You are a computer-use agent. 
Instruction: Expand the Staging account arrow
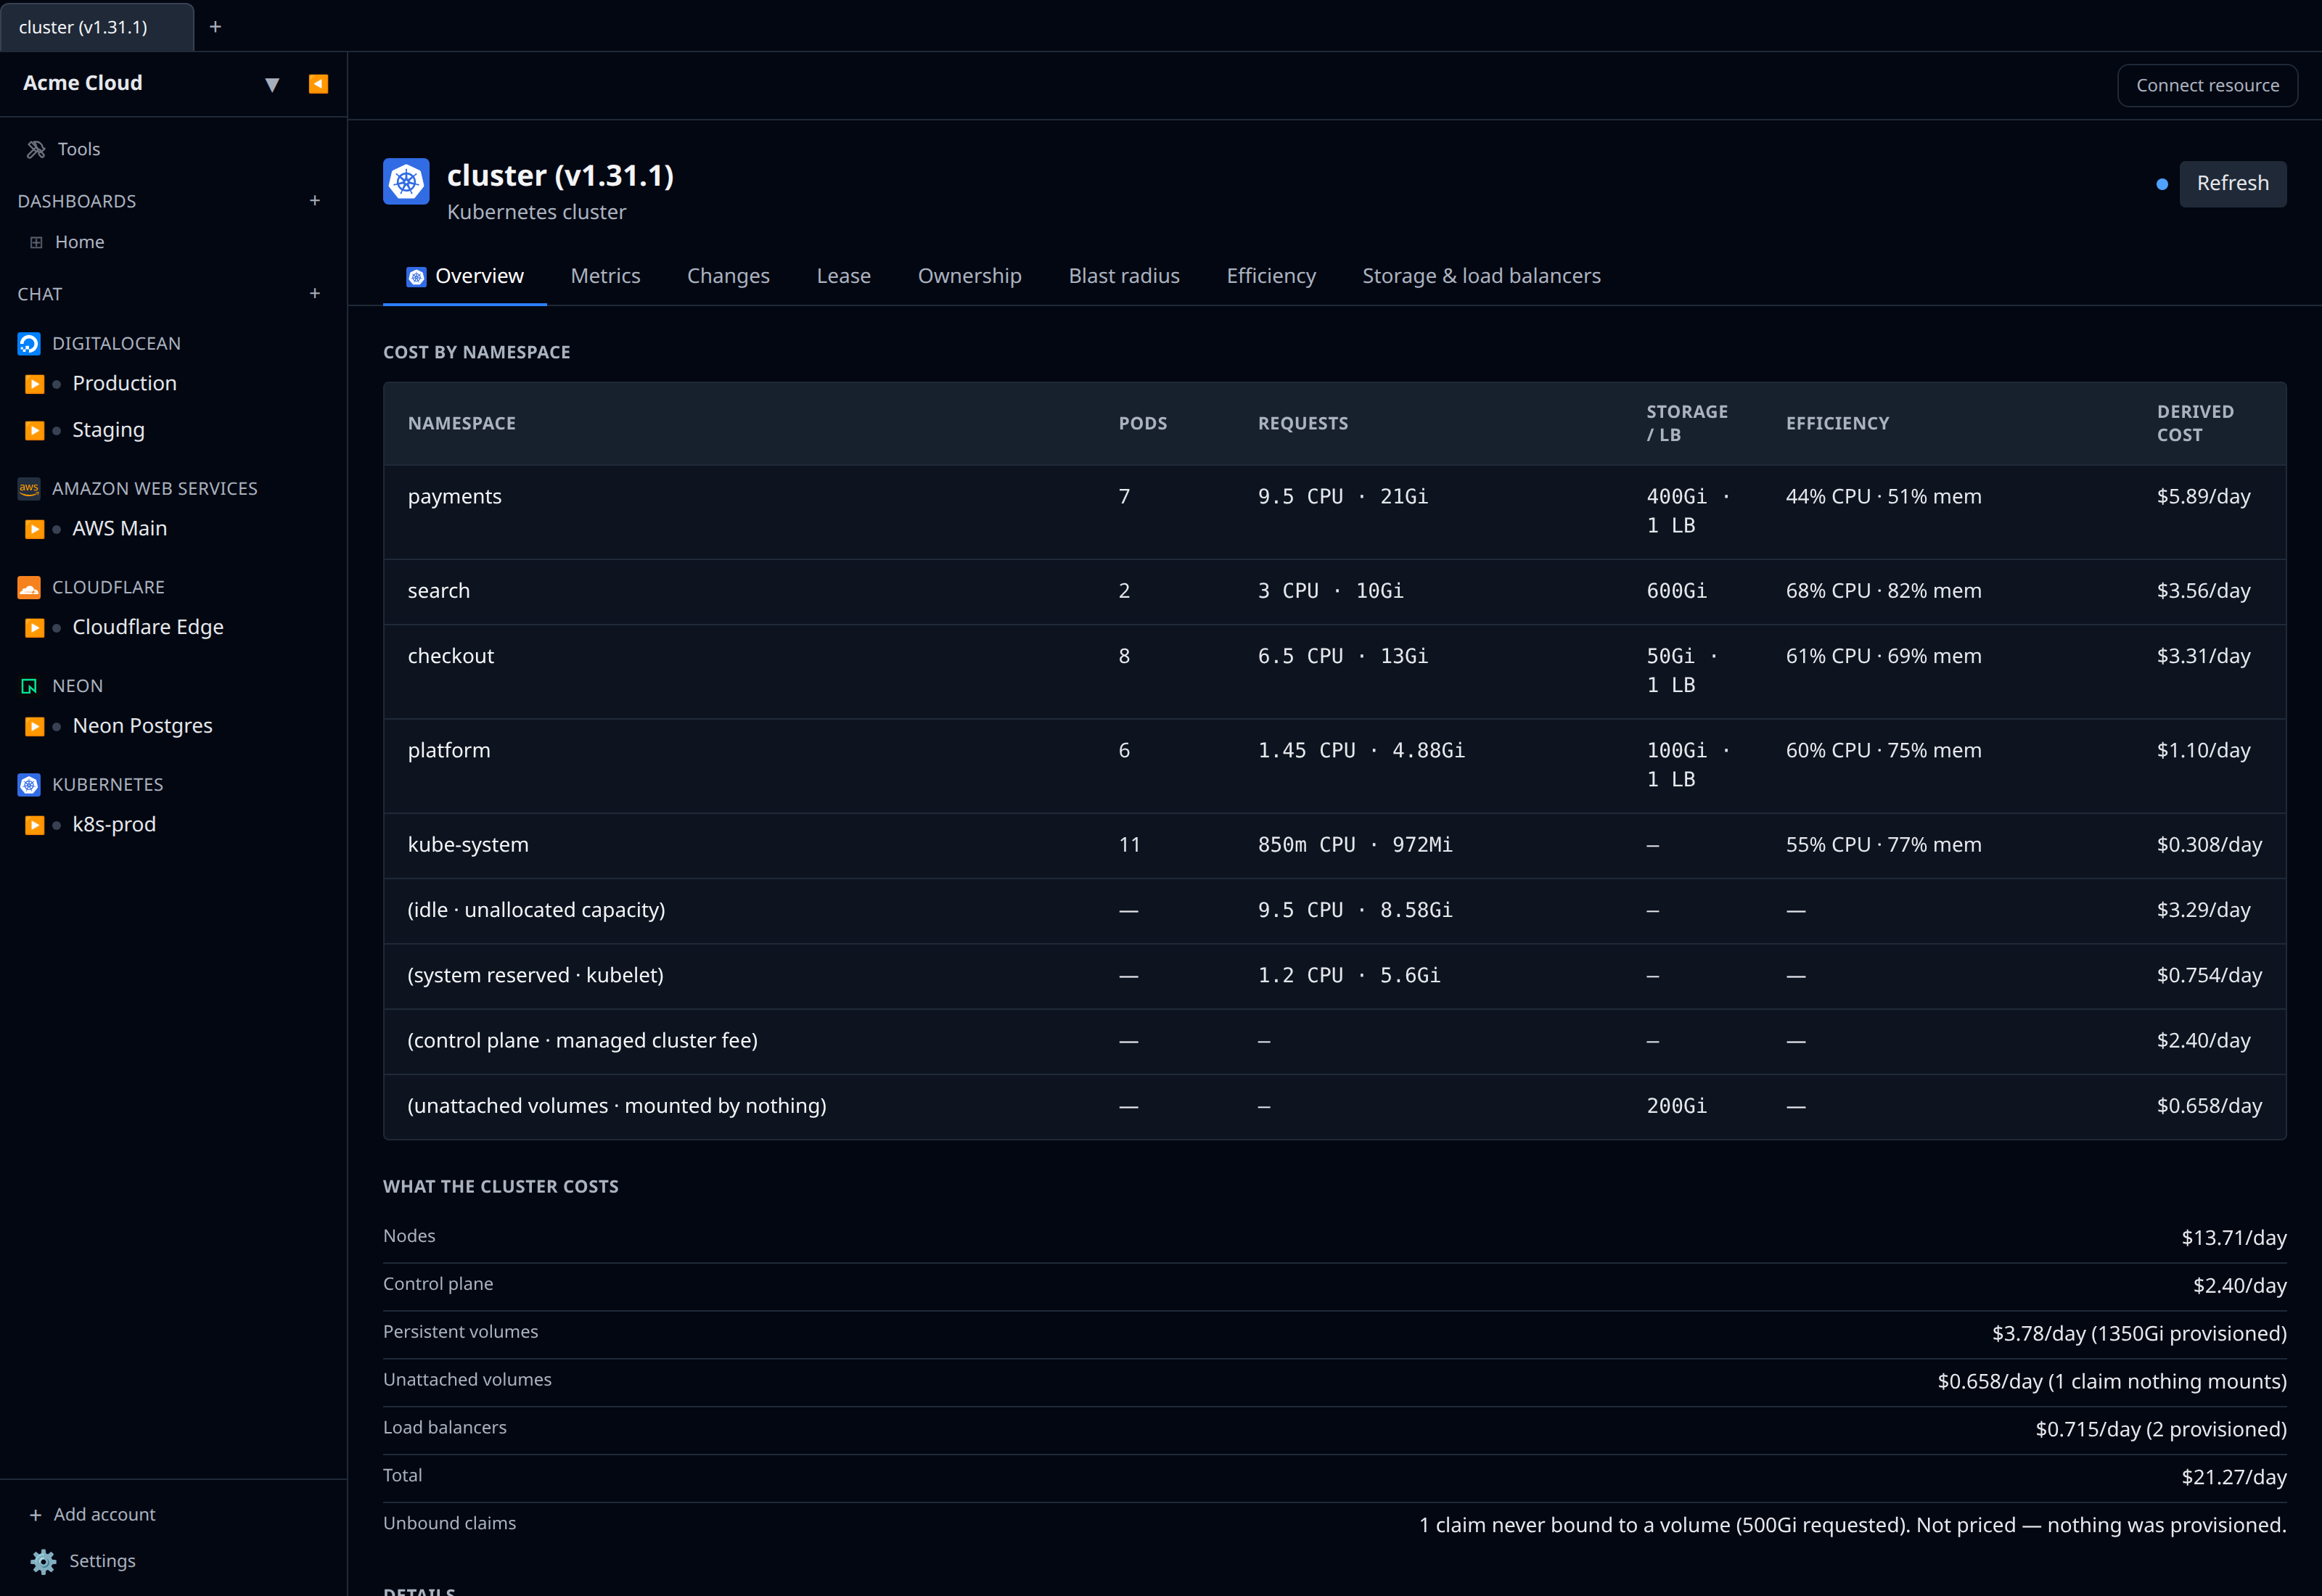(35, 431)
